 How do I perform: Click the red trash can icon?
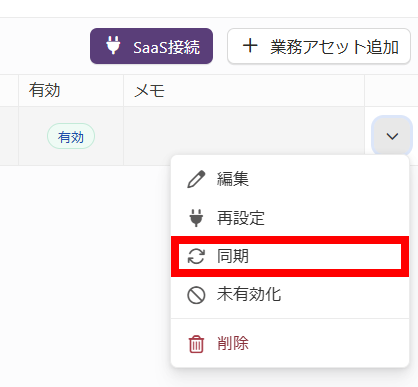(x=196, y=344)
